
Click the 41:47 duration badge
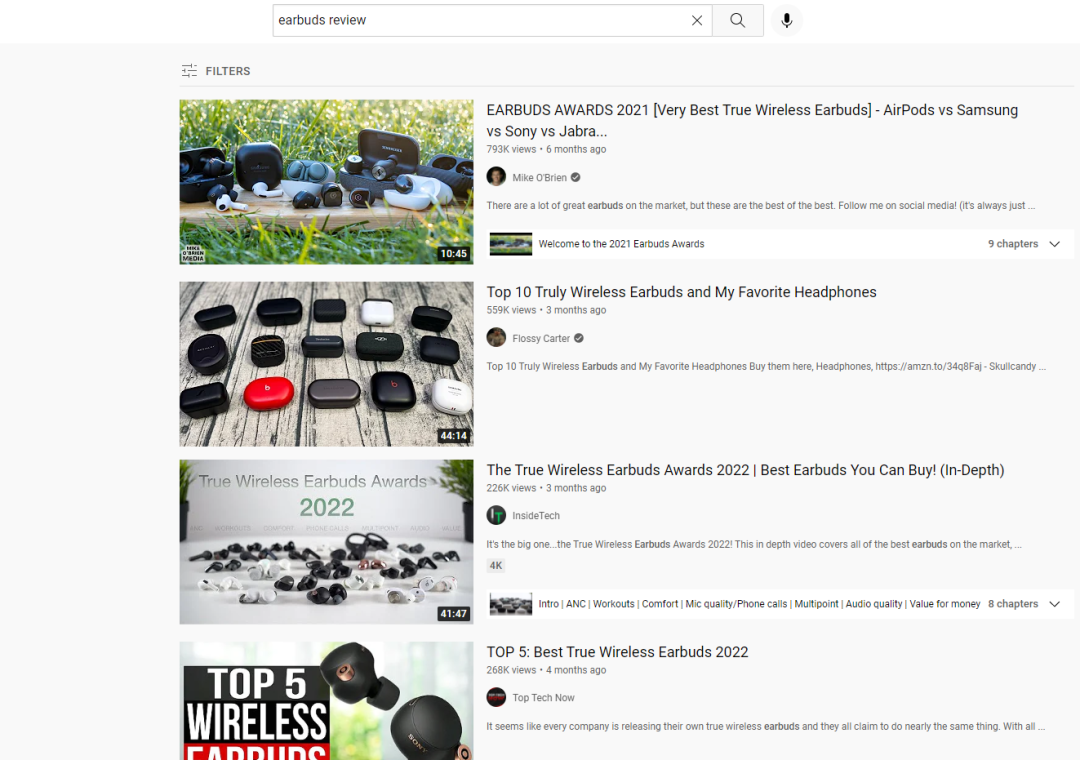[453, 613]
